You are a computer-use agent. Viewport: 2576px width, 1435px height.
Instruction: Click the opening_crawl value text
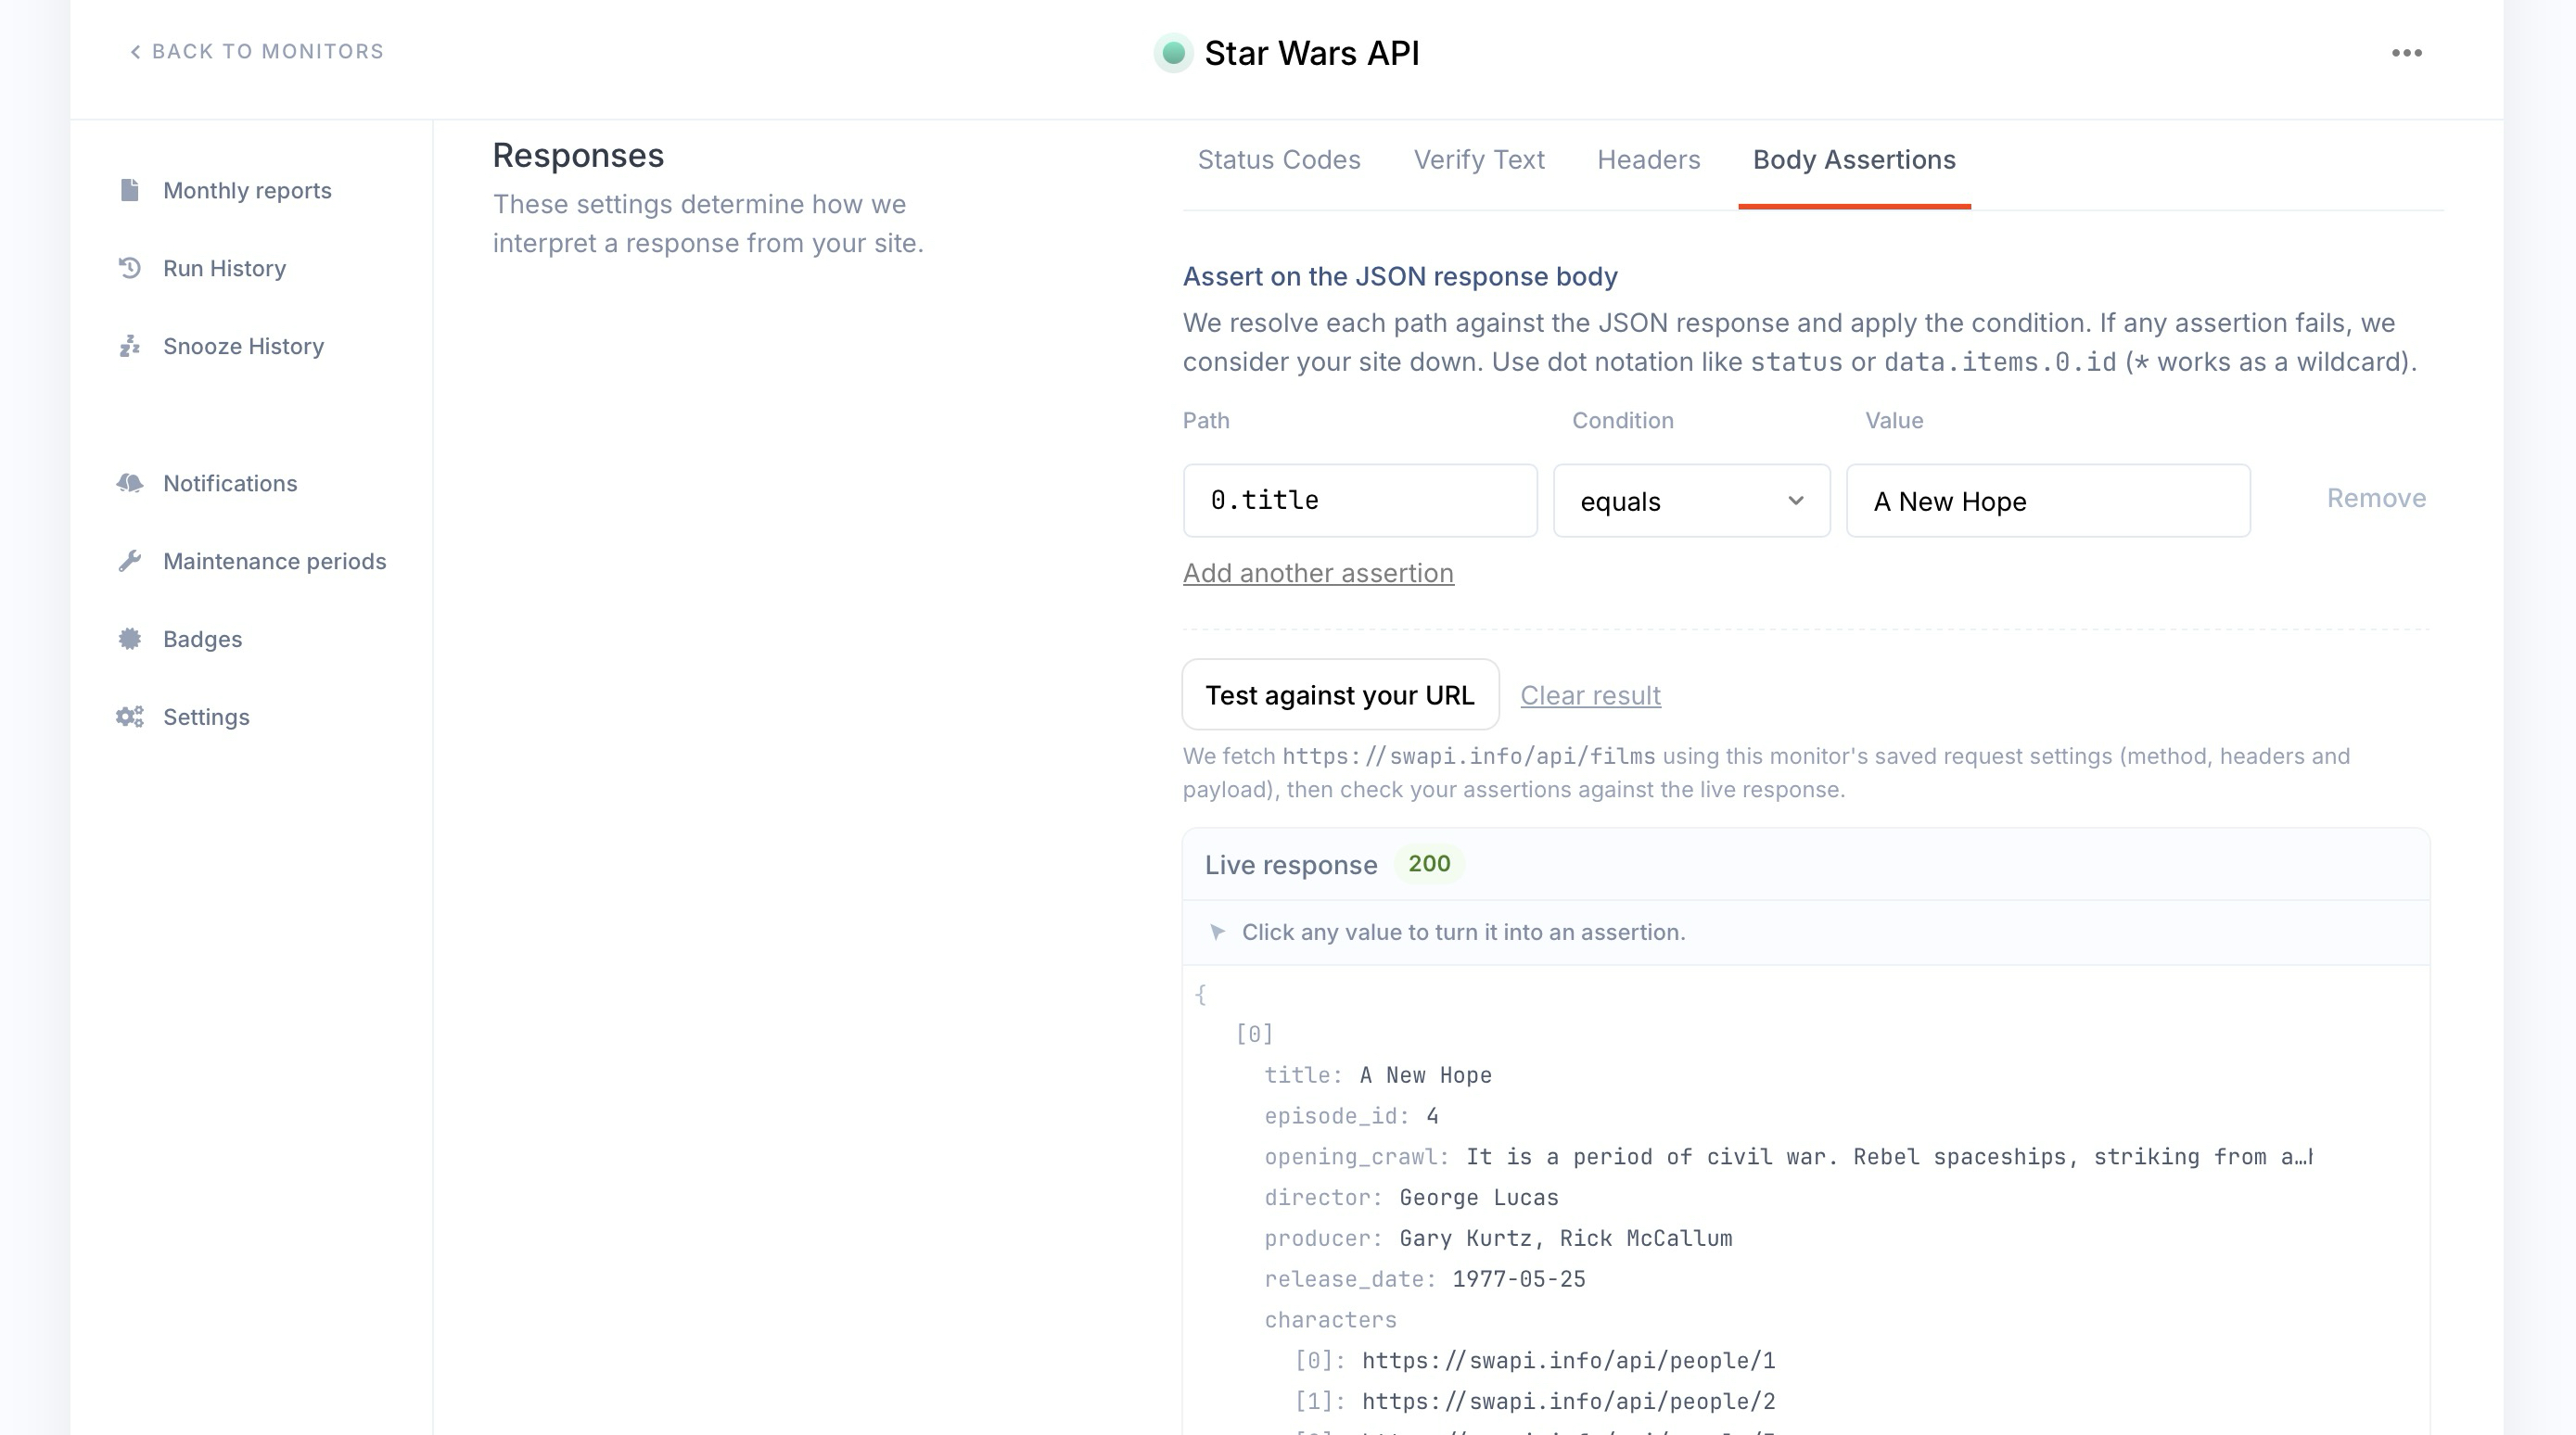coord(1889,1157)
